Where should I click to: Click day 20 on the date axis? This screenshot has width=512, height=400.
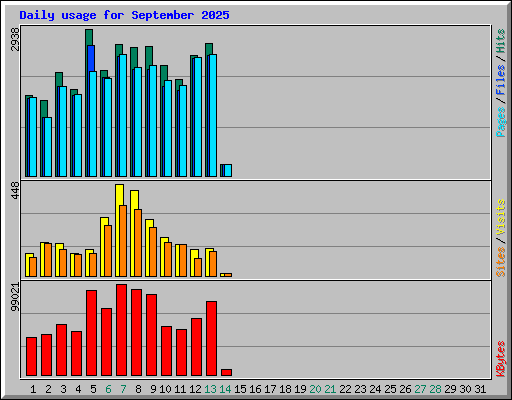pyautogui.click(x=315, y=389)
